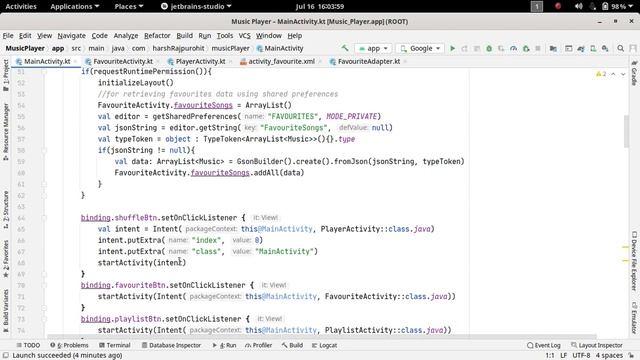Run the app with the green play button
Image resolution: width=640 pixels, height=360 pixels.
[452, 48]
